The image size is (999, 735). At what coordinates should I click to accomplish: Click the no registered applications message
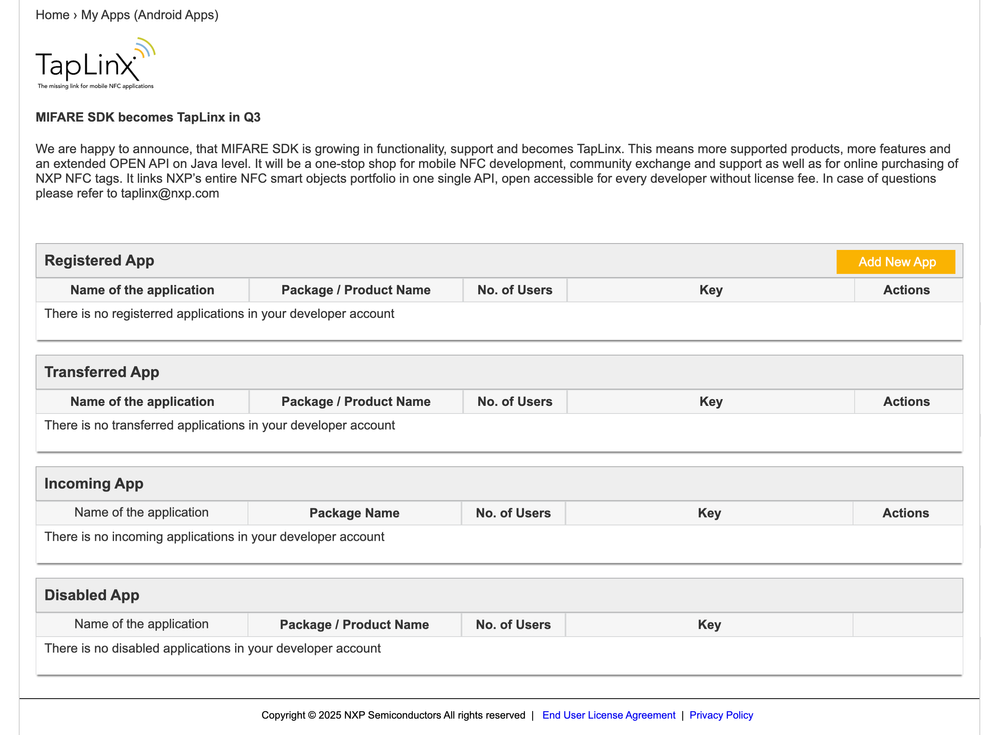tap(219, 314)
